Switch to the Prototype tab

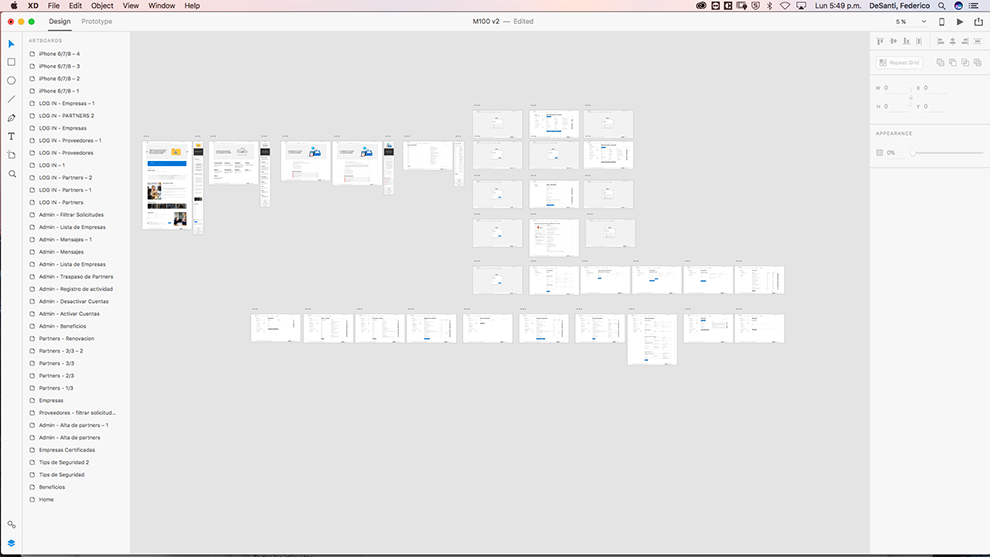click(97, 21)
